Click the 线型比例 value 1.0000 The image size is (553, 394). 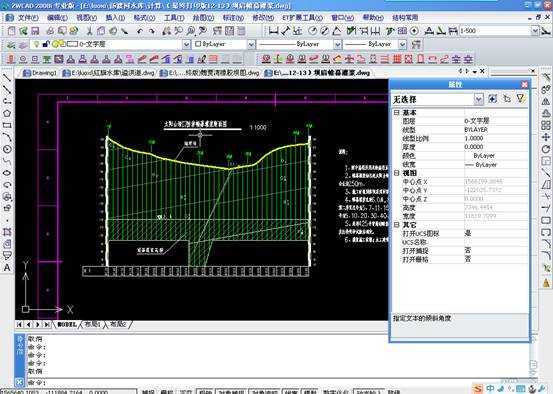coord(495,138)
